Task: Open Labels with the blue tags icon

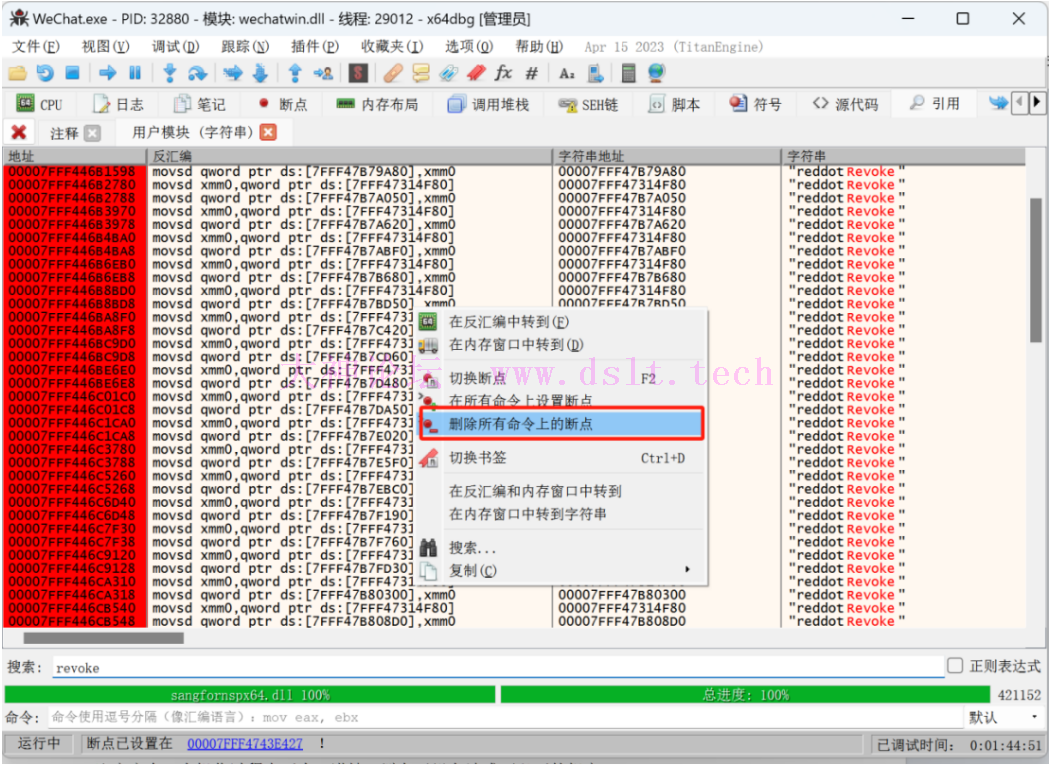Action: [x=449, y=73]
